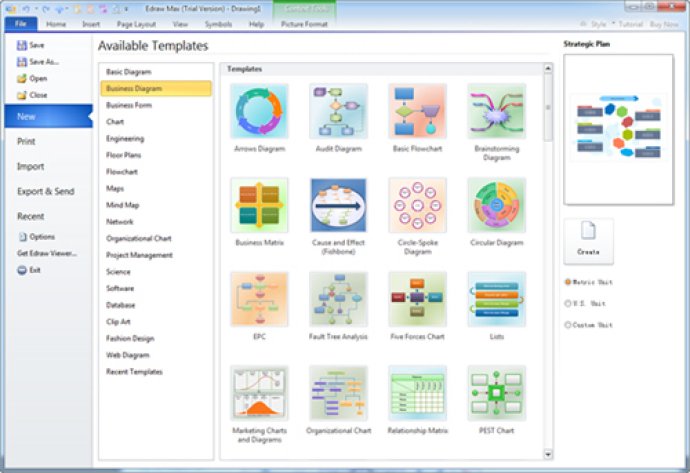Viewport: 690px width, 473px height.
Task: Close the current drawing via Close item
Action: [32, 95]
